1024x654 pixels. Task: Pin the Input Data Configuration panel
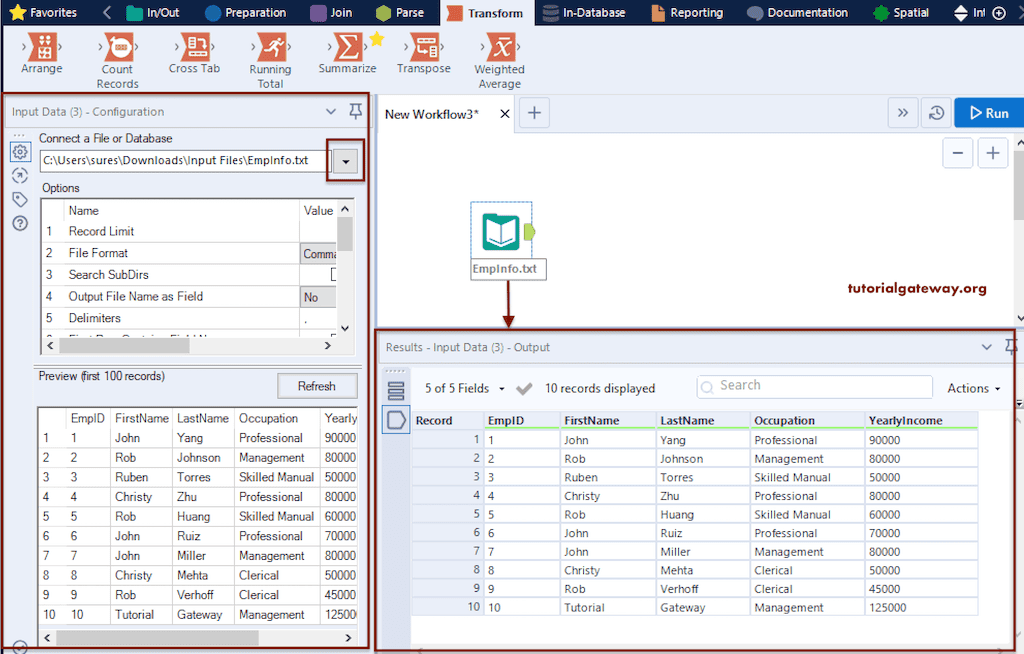point(355,111)
